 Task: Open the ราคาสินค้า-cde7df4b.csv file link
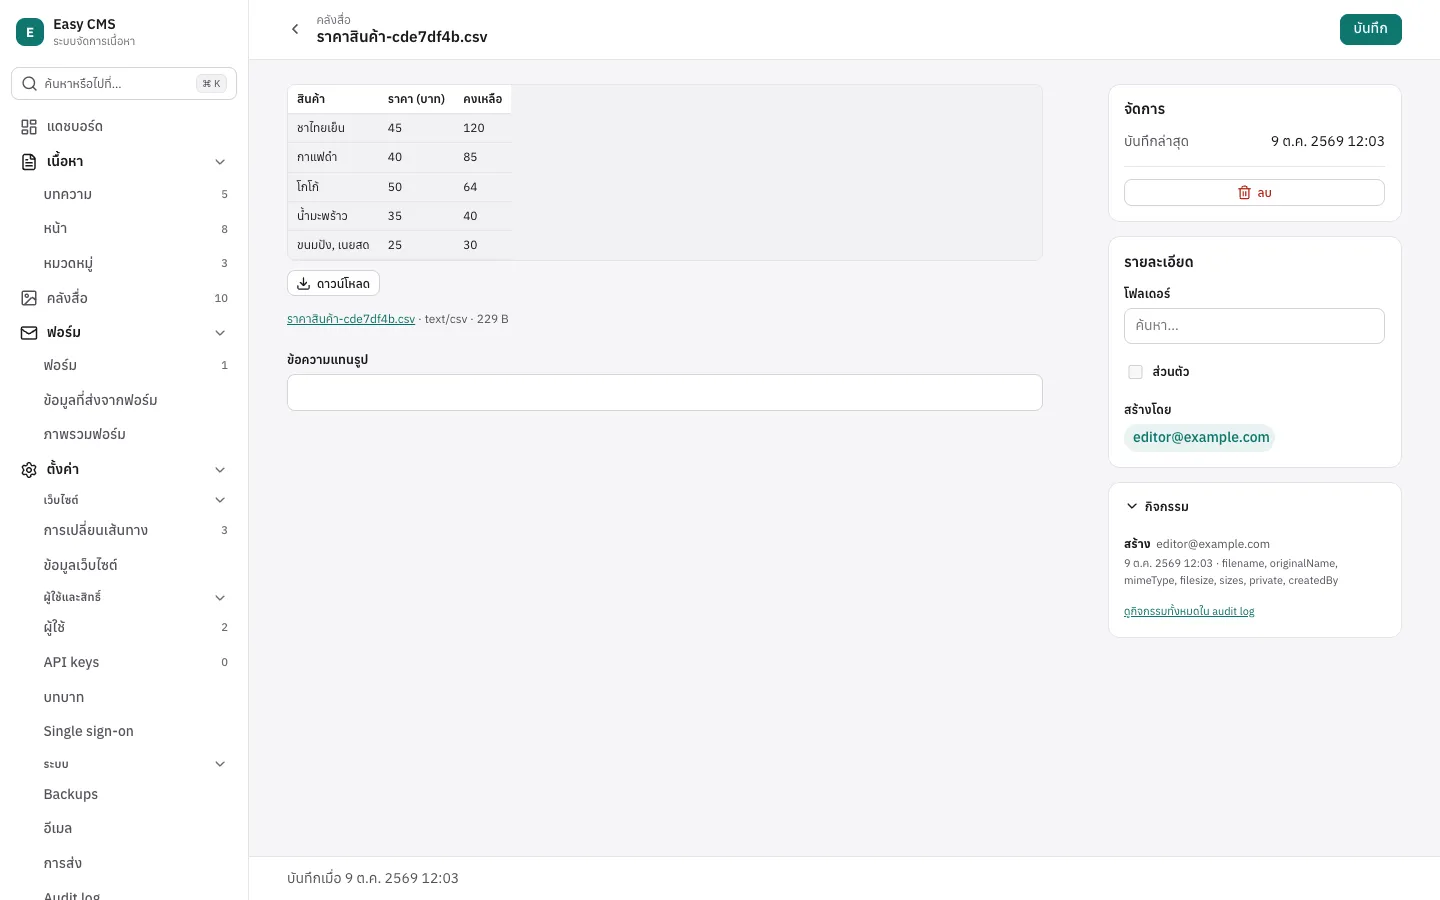click(351, 319)
